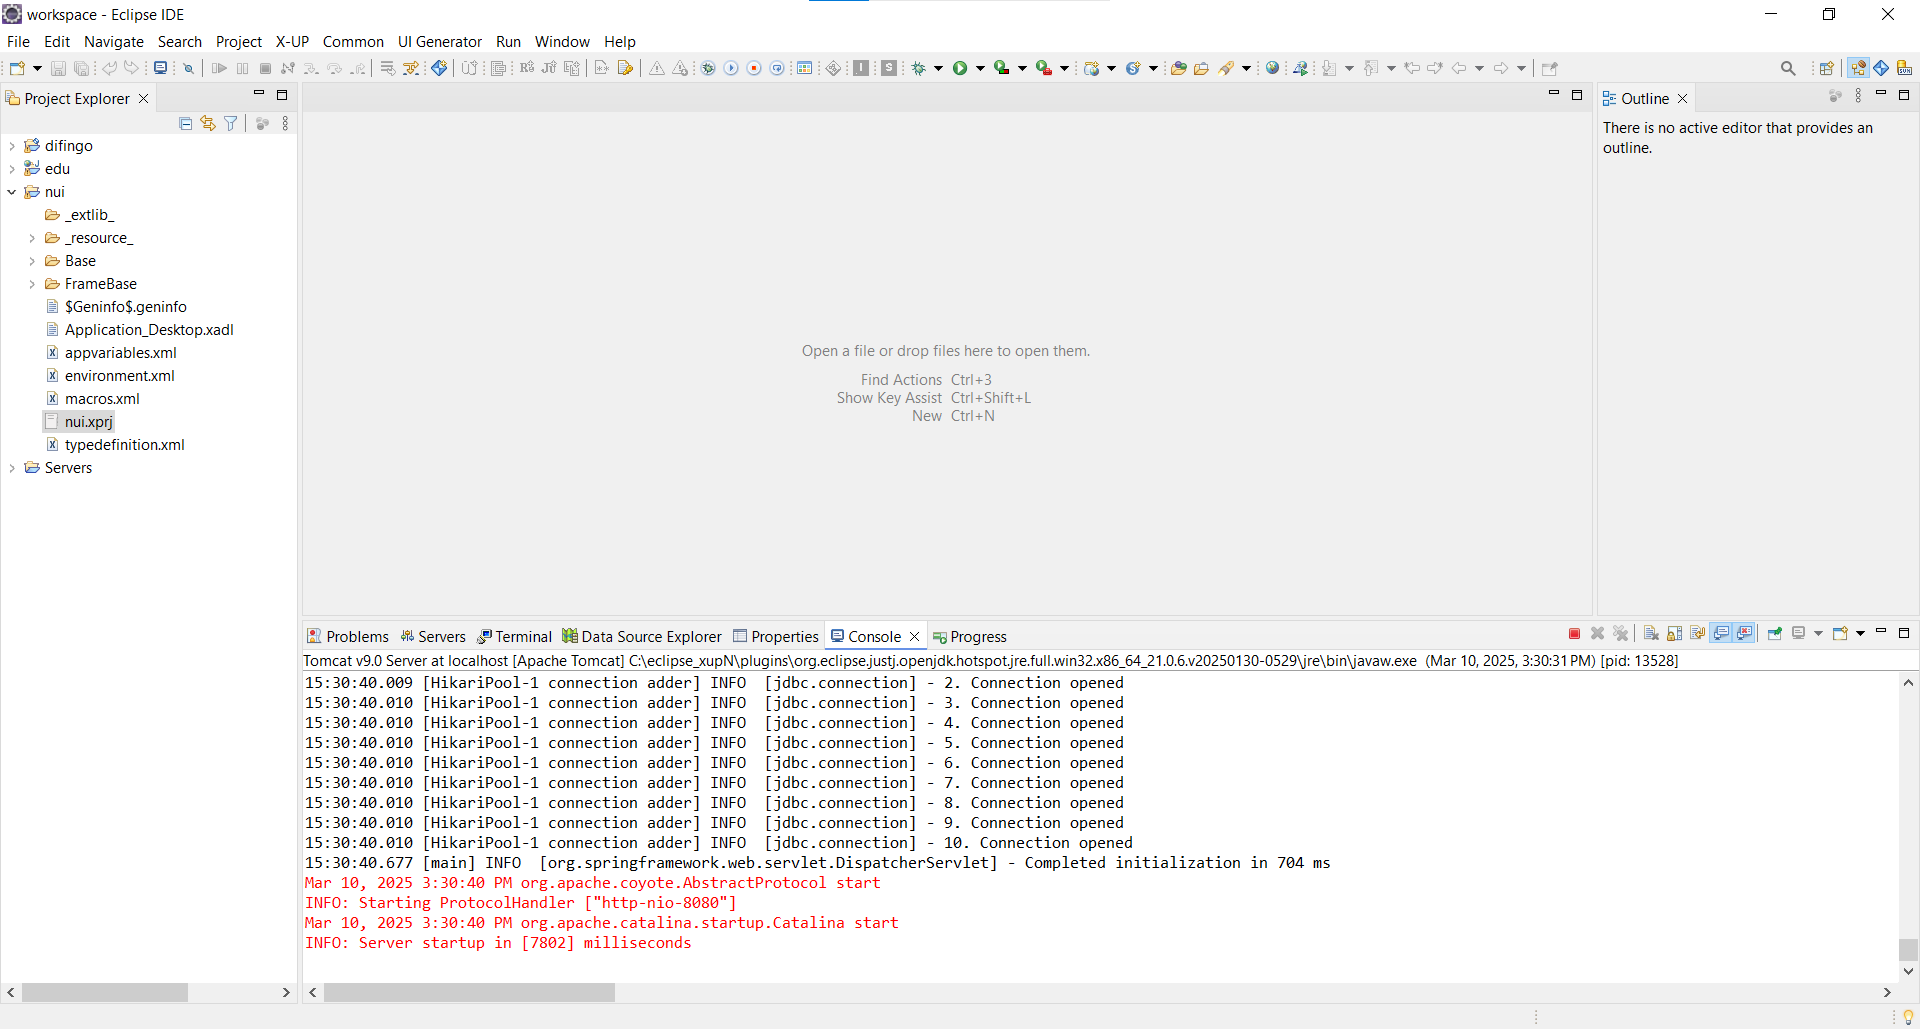Switch to the Servers tab
Image resolution: width=1920 pixels, height=1029 pixels.
(x=433, y=637)
